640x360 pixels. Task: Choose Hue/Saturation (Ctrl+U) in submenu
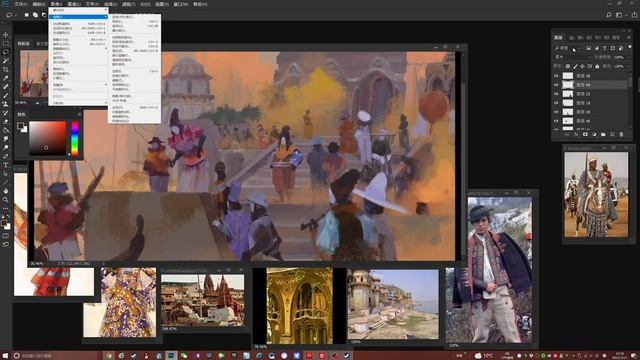[x=135, y=42]
